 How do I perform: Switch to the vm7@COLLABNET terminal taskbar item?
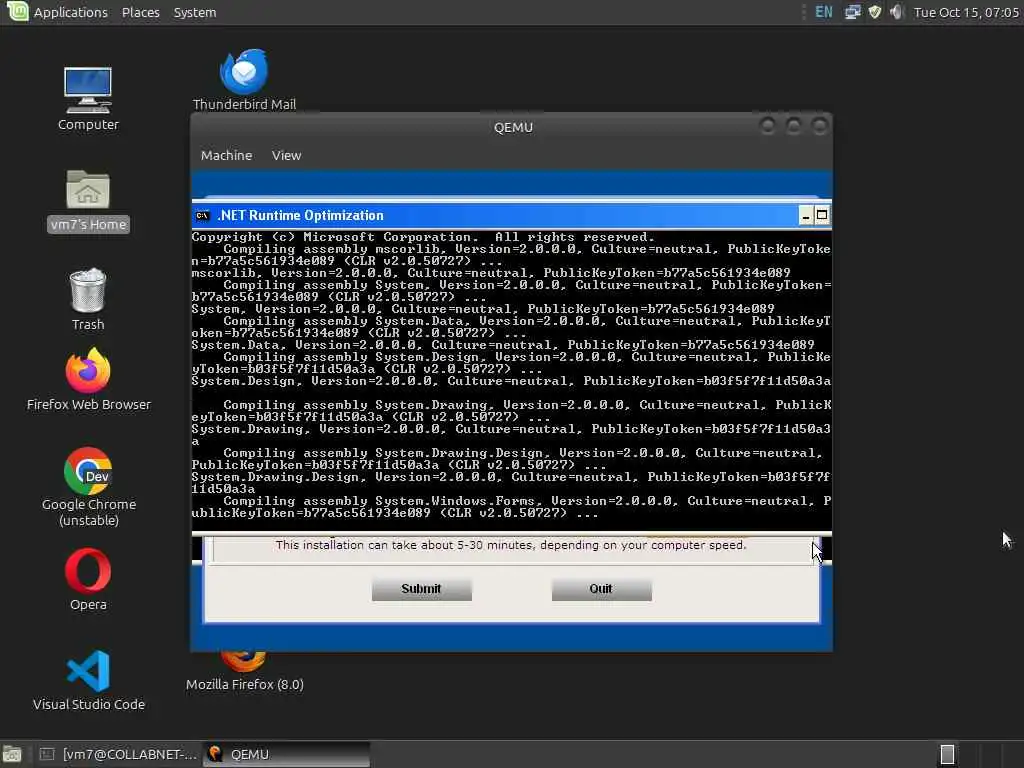point(119,754)
